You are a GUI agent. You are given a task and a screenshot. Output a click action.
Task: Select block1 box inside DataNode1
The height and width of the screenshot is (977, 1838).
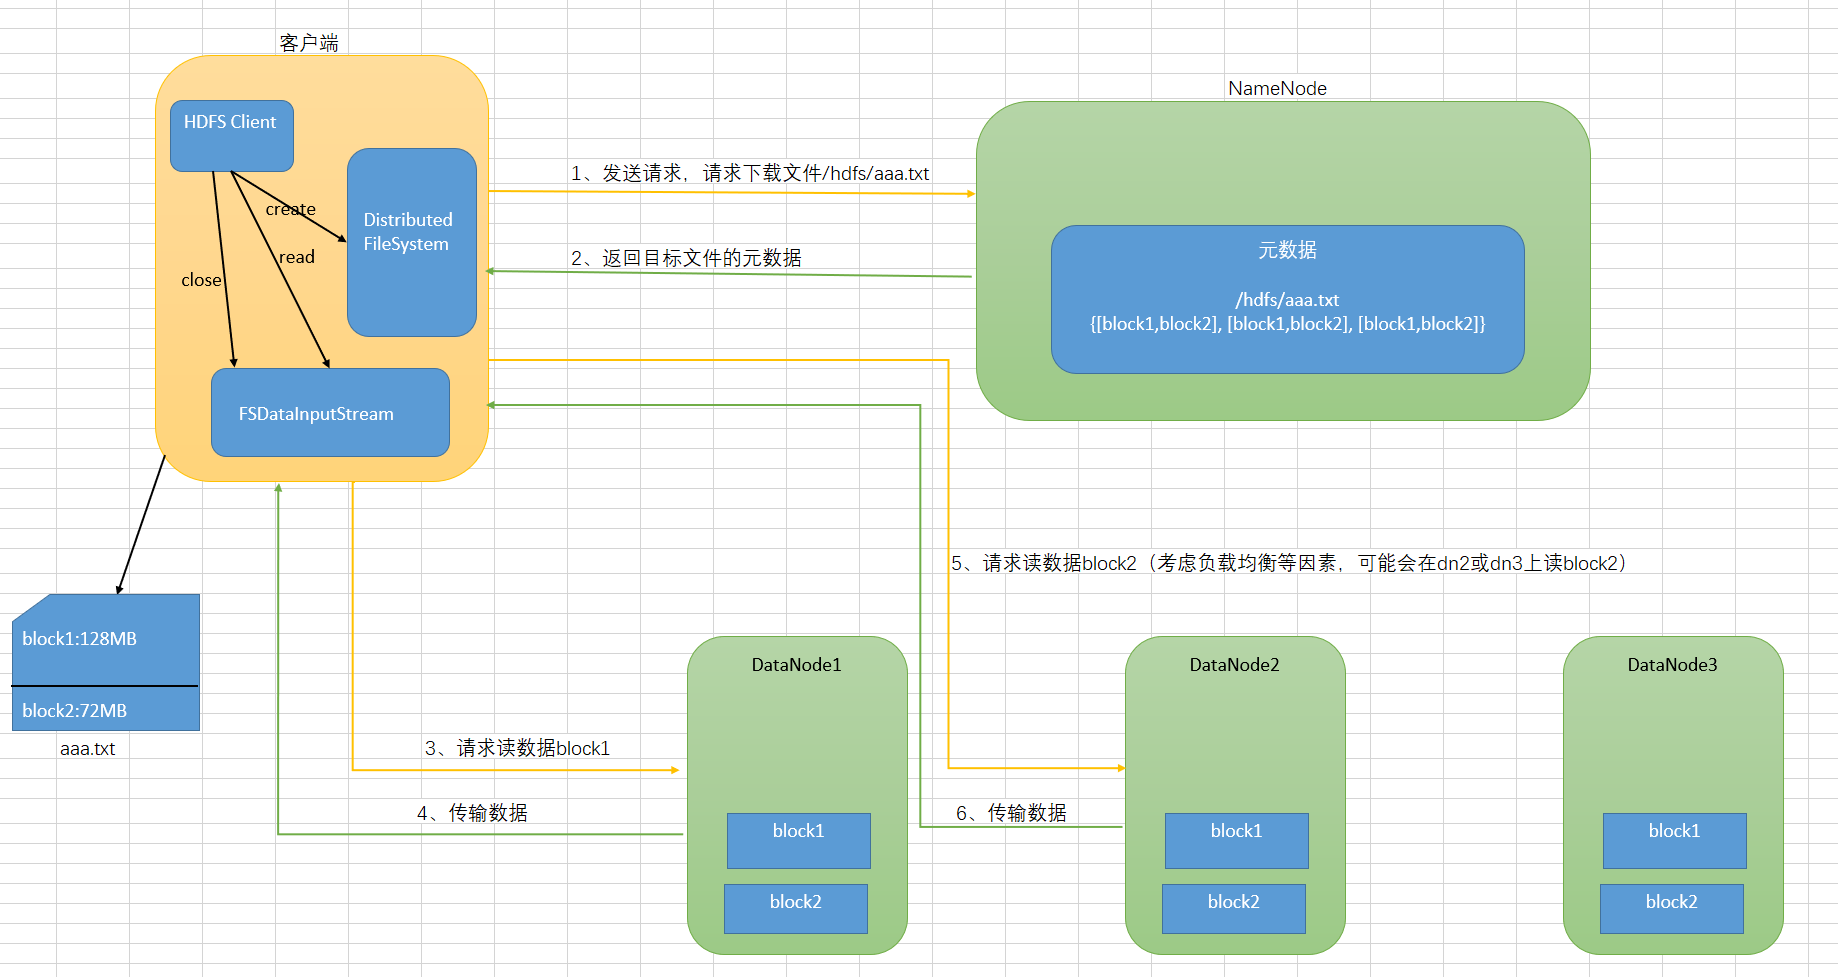799,841
